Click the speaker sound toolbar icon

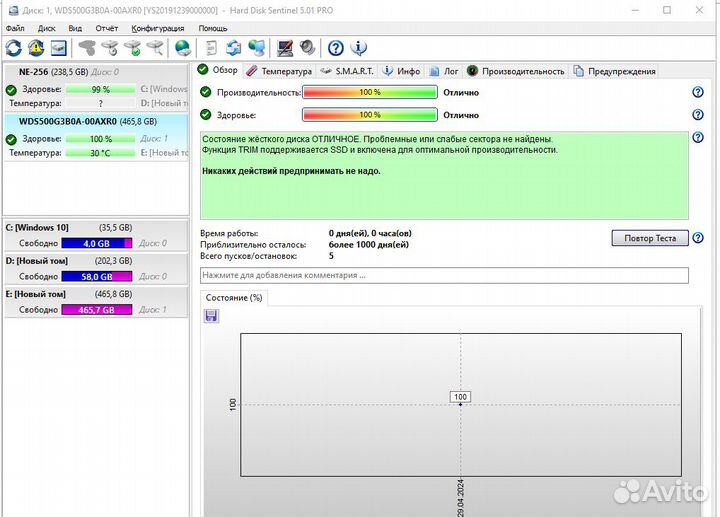click(x=307, y=48)
